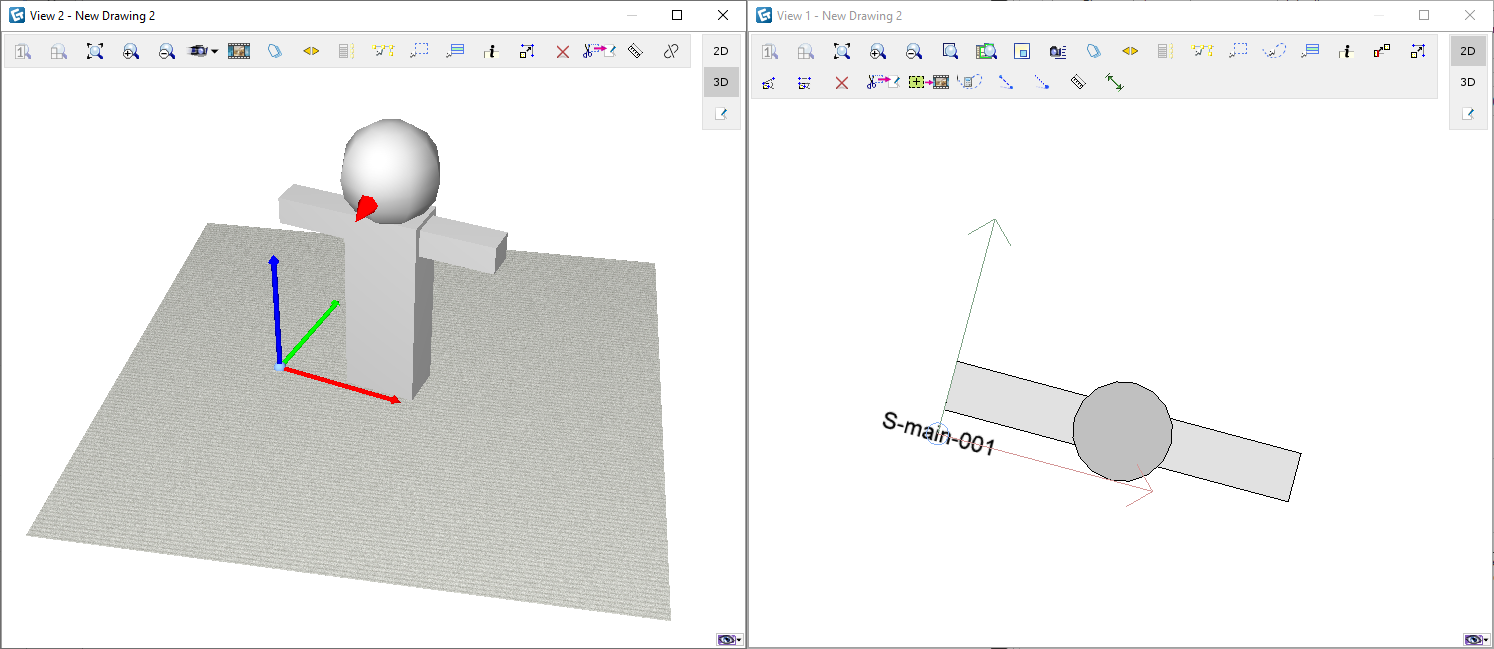Click Zoom to fit icon in View 2
The width and height of the screenshot is (1494, 649).
click(95, 51)
